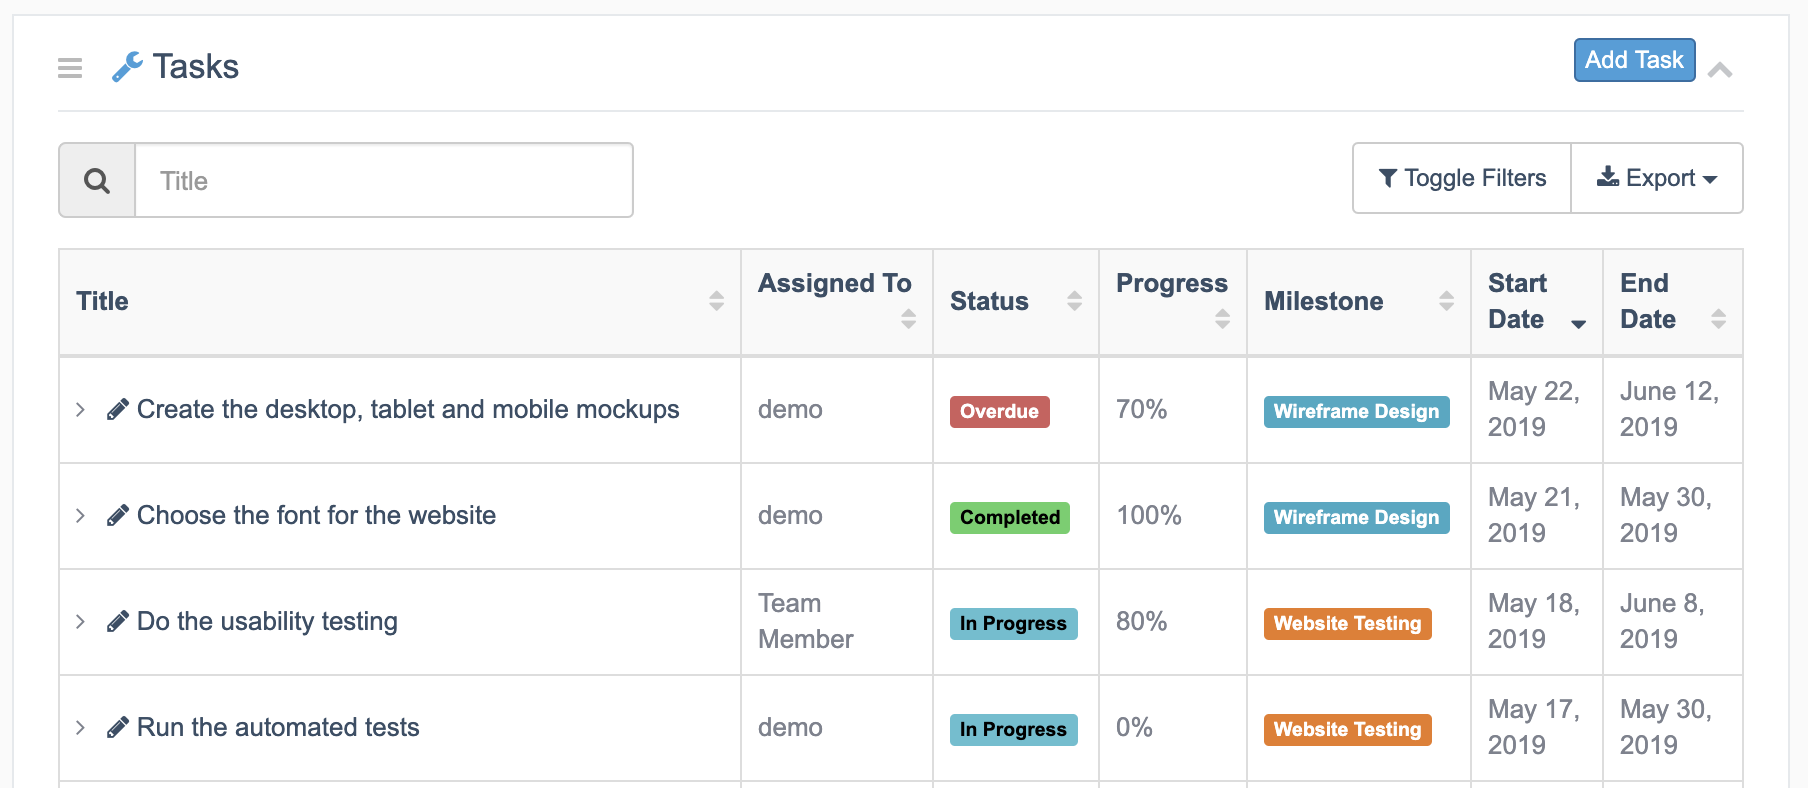Screen dimensions: 1808x788
Task: Click the hamburger menu icon beside Tasks
Action: pyautogui.click(x=70, y=68)
